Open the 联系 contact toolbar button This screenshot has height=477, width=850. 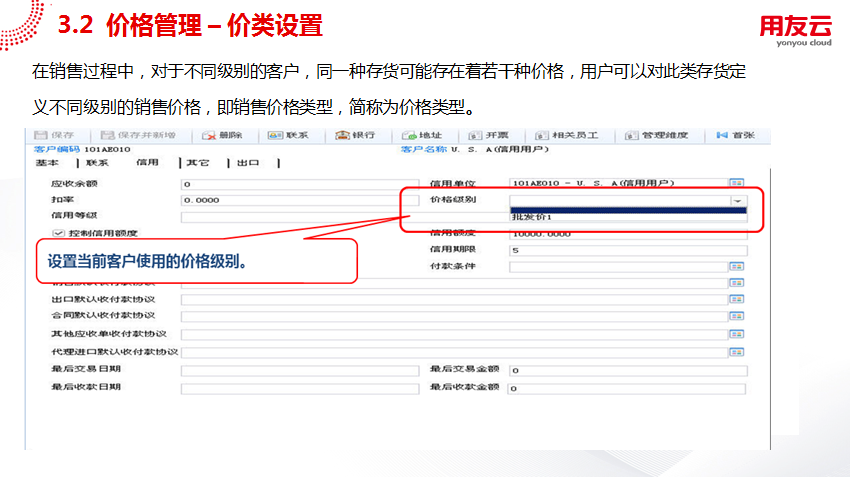(x=288, y=135)
